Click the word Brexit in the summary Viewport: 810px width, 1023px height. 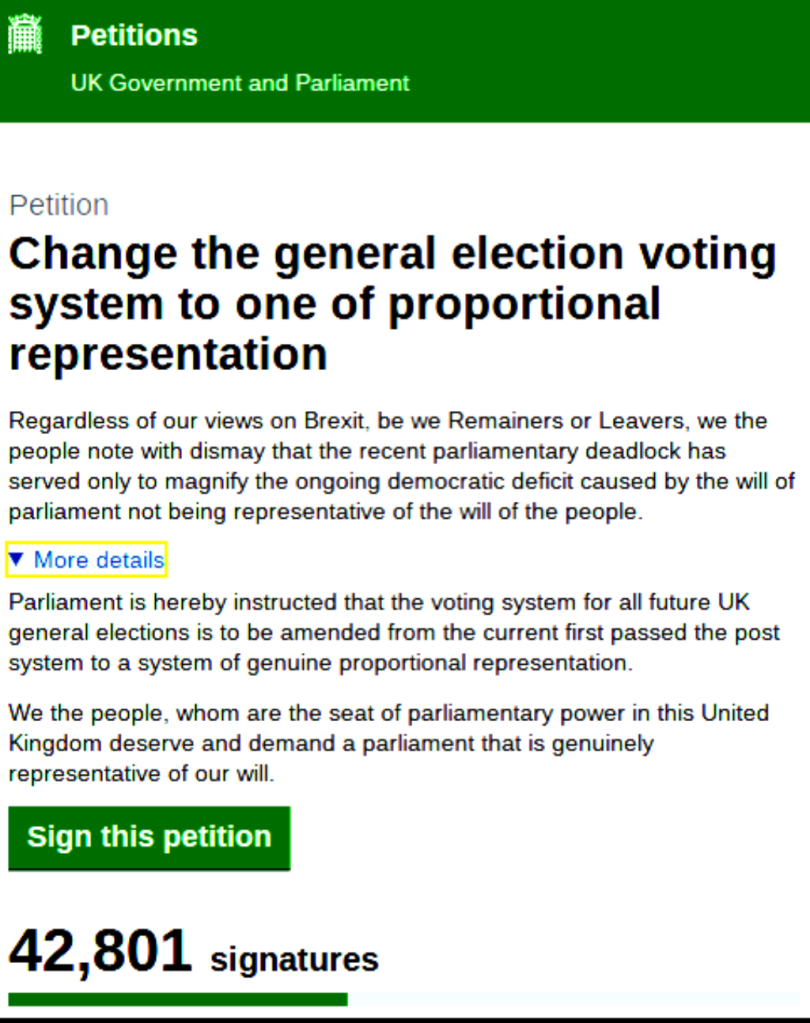tap(335, 420)
